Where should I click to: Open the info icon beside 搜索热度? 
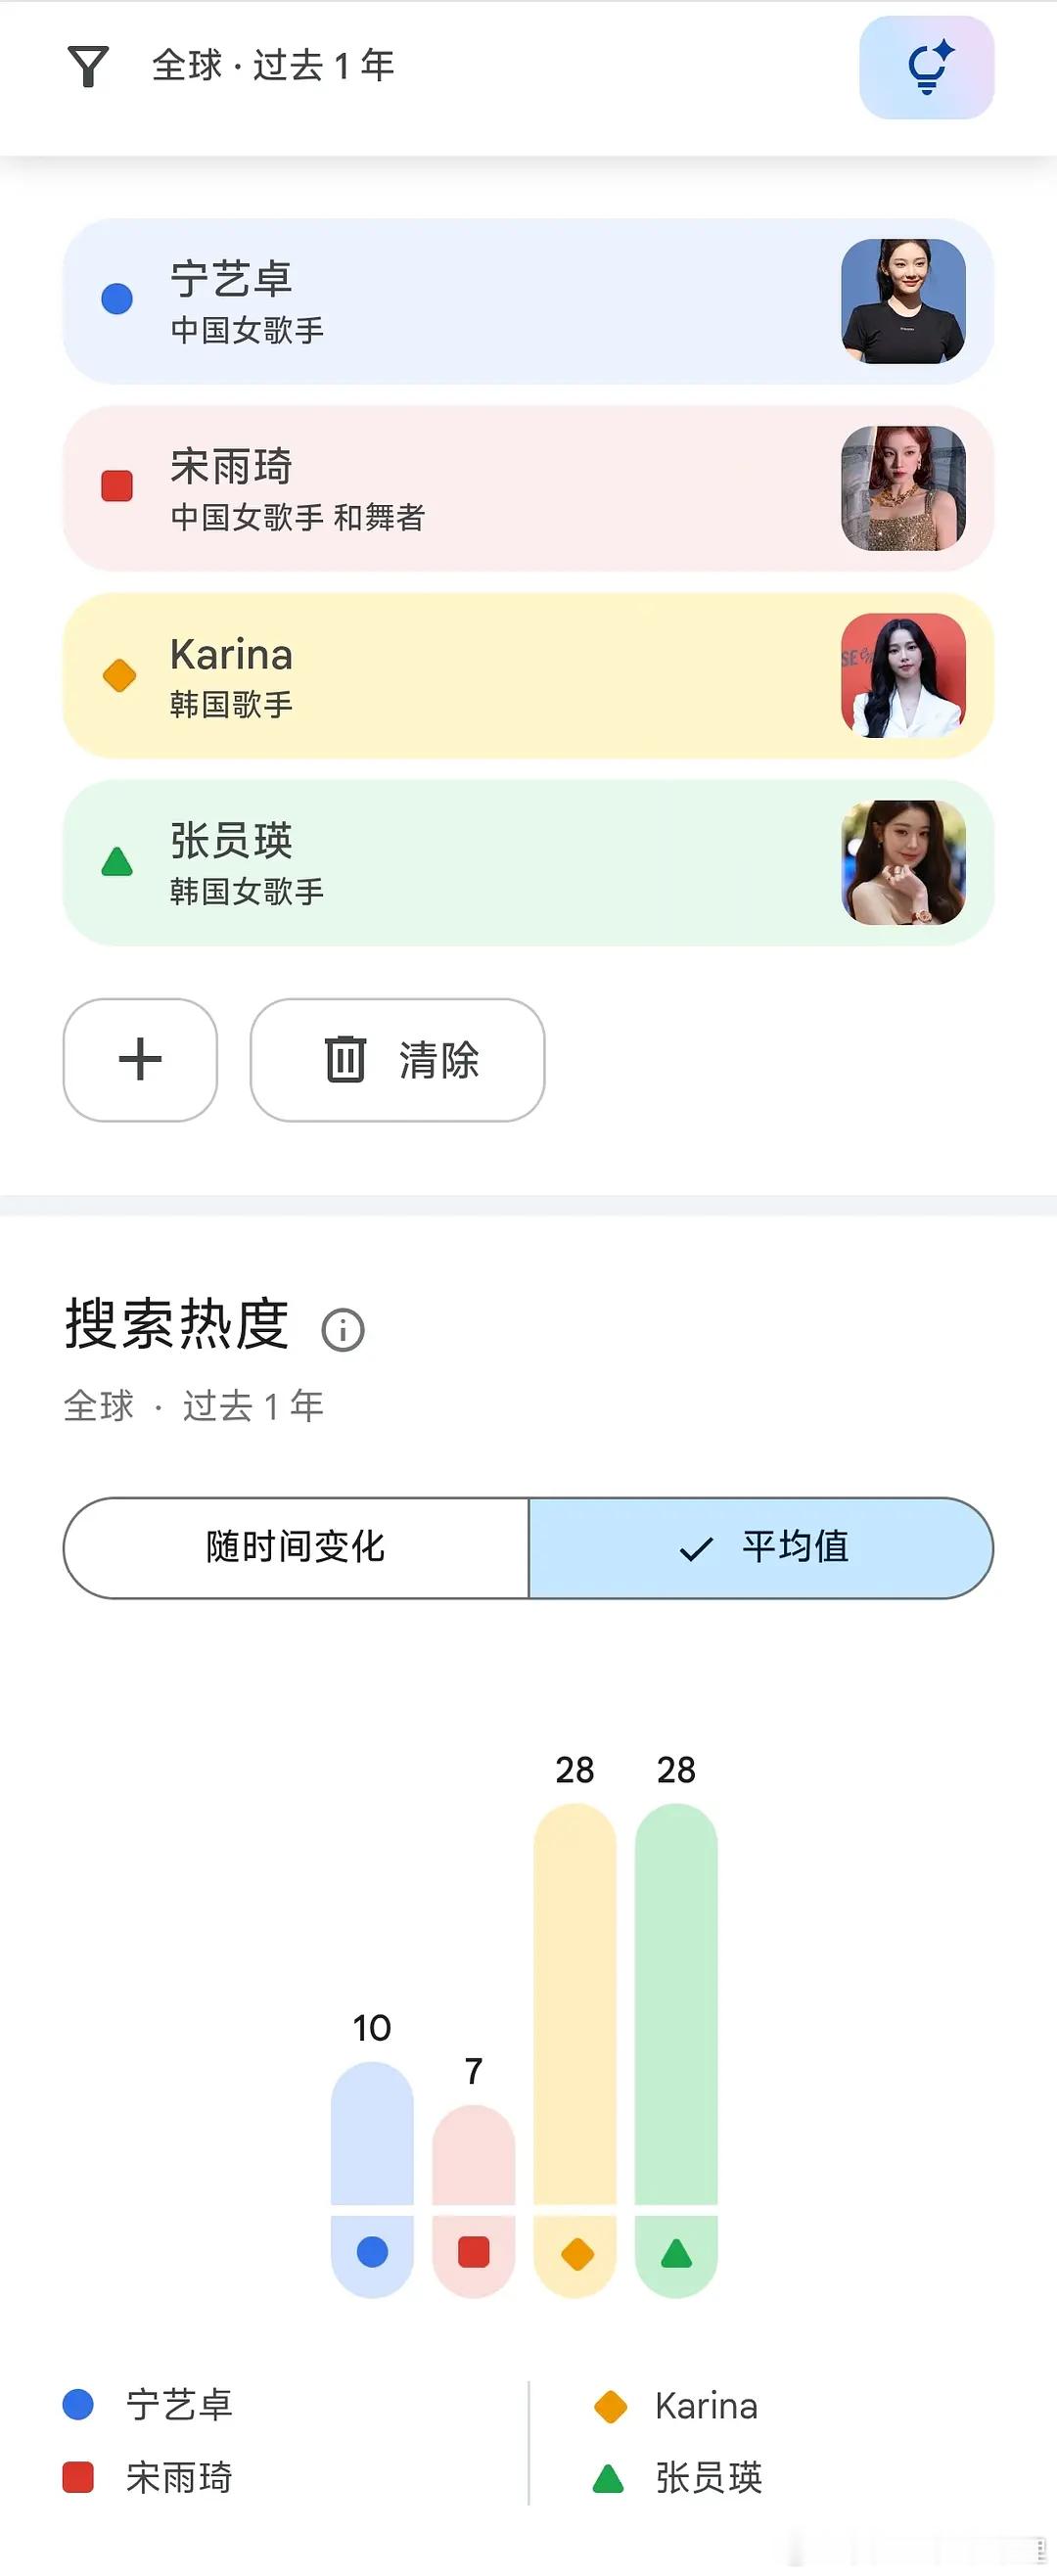(343, 1330)
